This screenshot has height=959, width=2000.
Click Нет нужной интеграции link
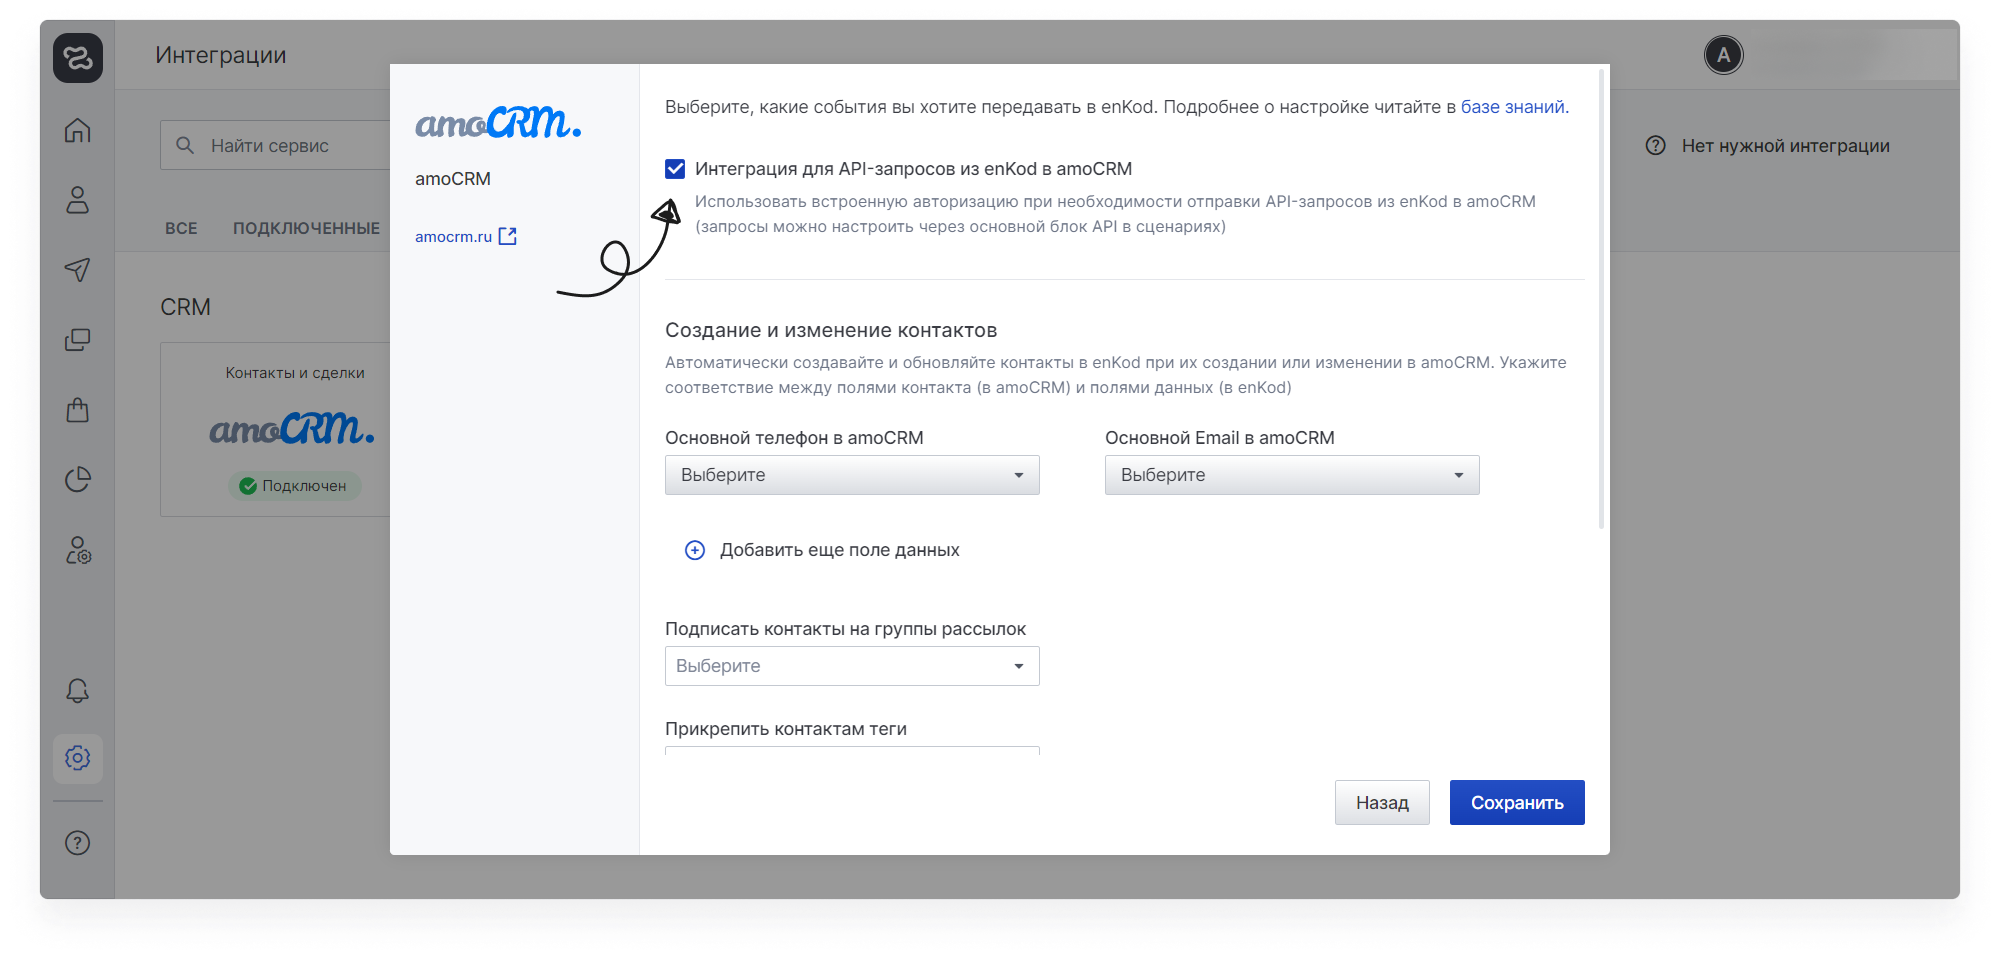pos(1785,146)
